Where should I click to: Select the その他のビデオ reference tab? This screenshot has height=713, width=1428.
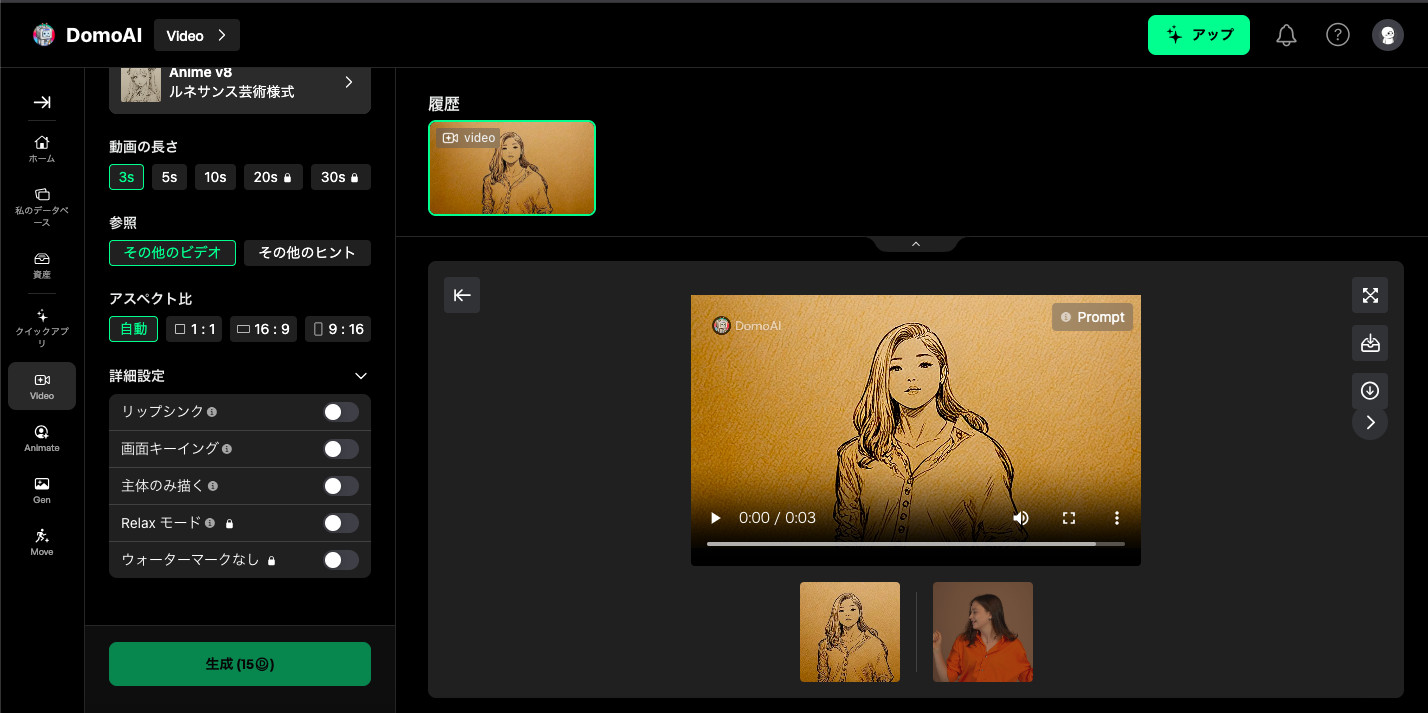(172, 253)
